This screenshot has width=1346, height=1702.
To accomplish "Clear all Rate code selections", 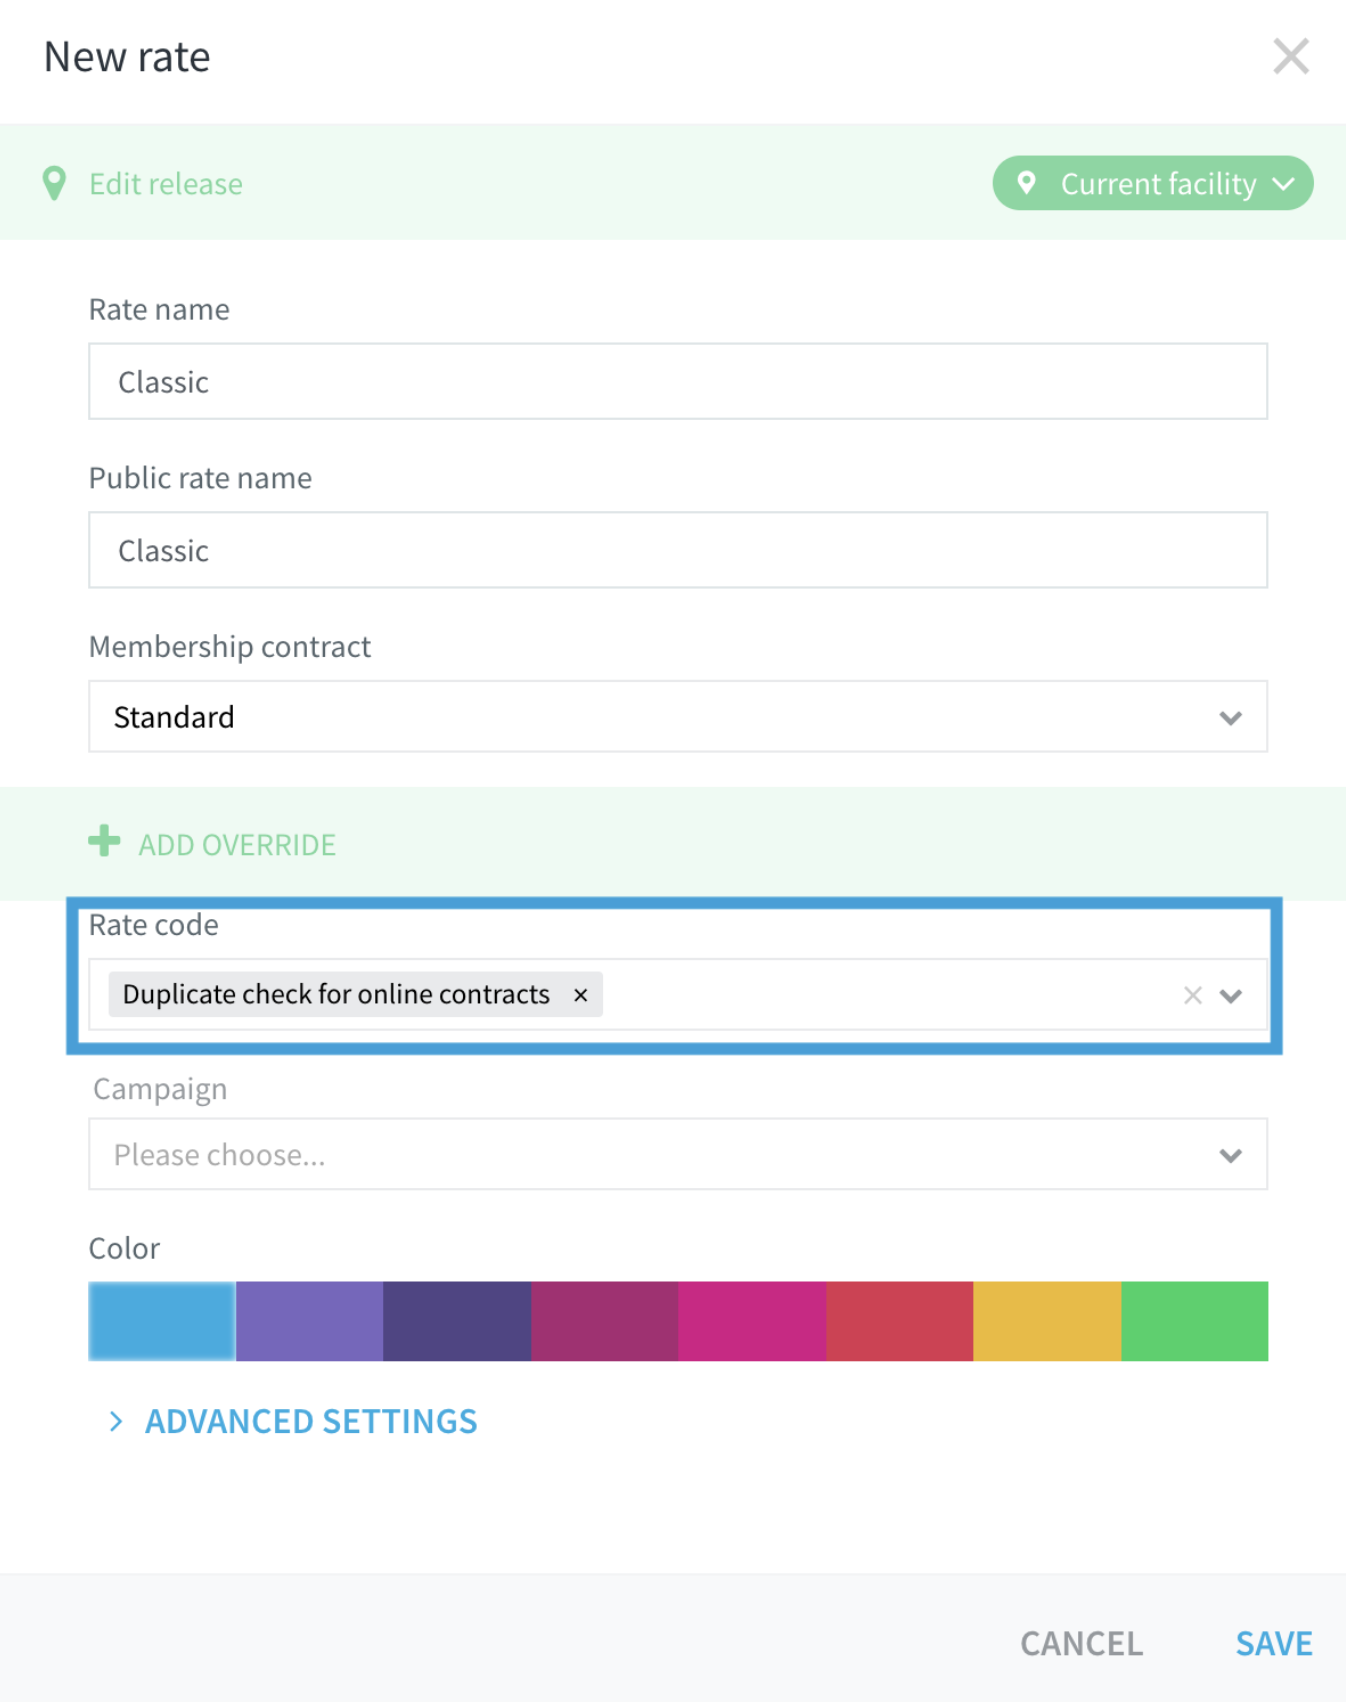I will point(1192,995).
